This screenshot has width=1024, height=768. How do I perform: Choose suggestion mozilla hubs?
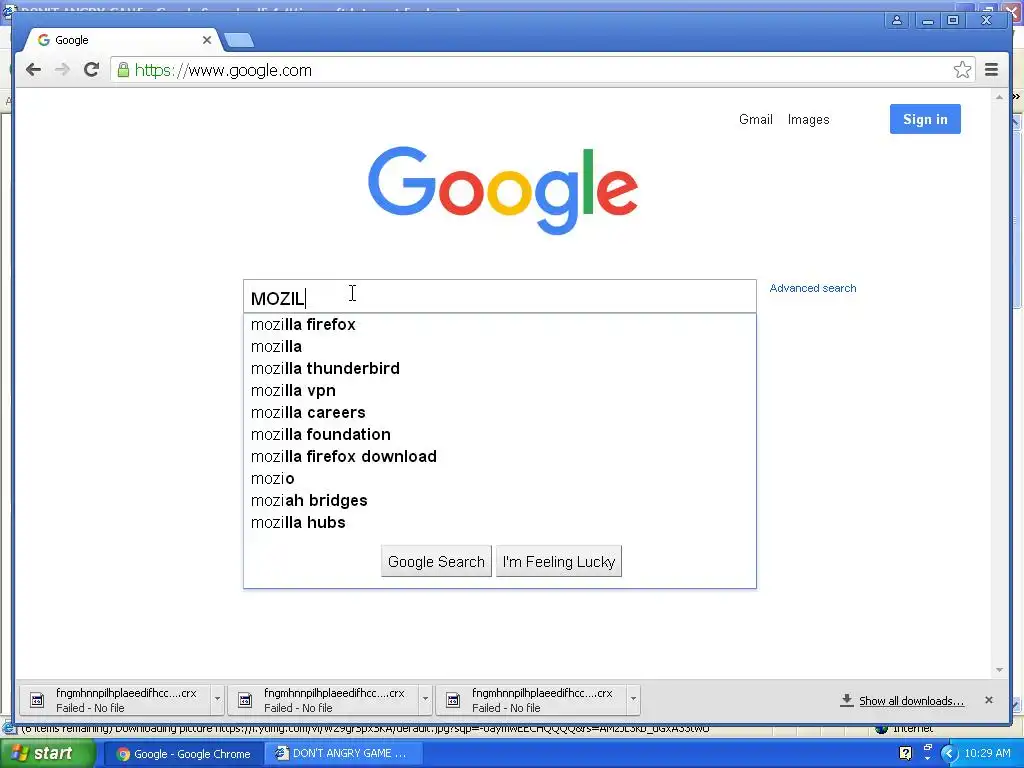tap(500, 522)
